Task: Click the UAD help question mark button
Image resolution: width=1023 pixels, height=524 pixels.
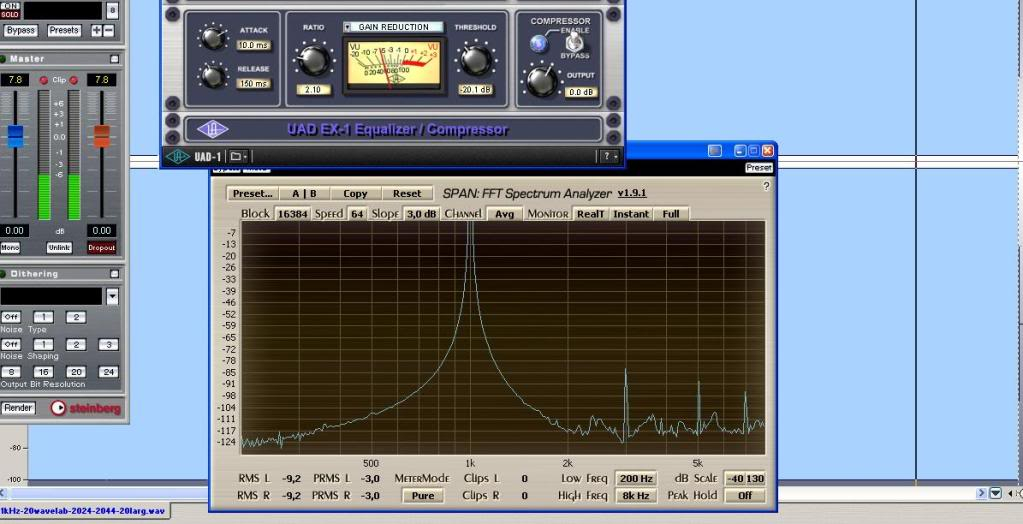Action: 608,156
